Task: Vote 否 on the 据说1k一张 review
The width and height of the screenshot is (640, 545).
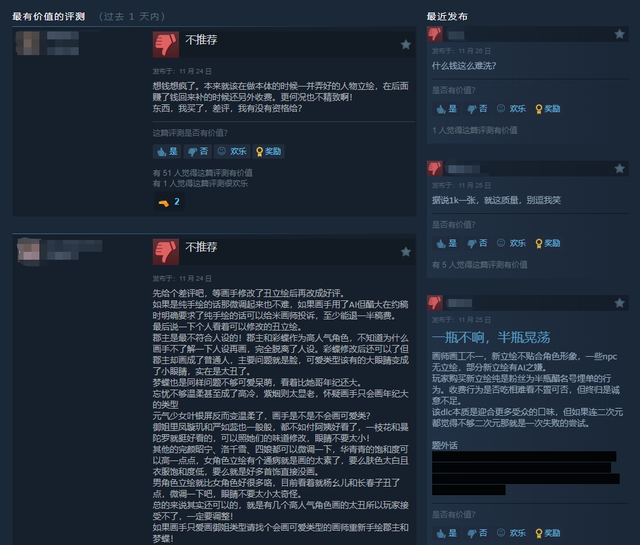Action: coord(477,243)
